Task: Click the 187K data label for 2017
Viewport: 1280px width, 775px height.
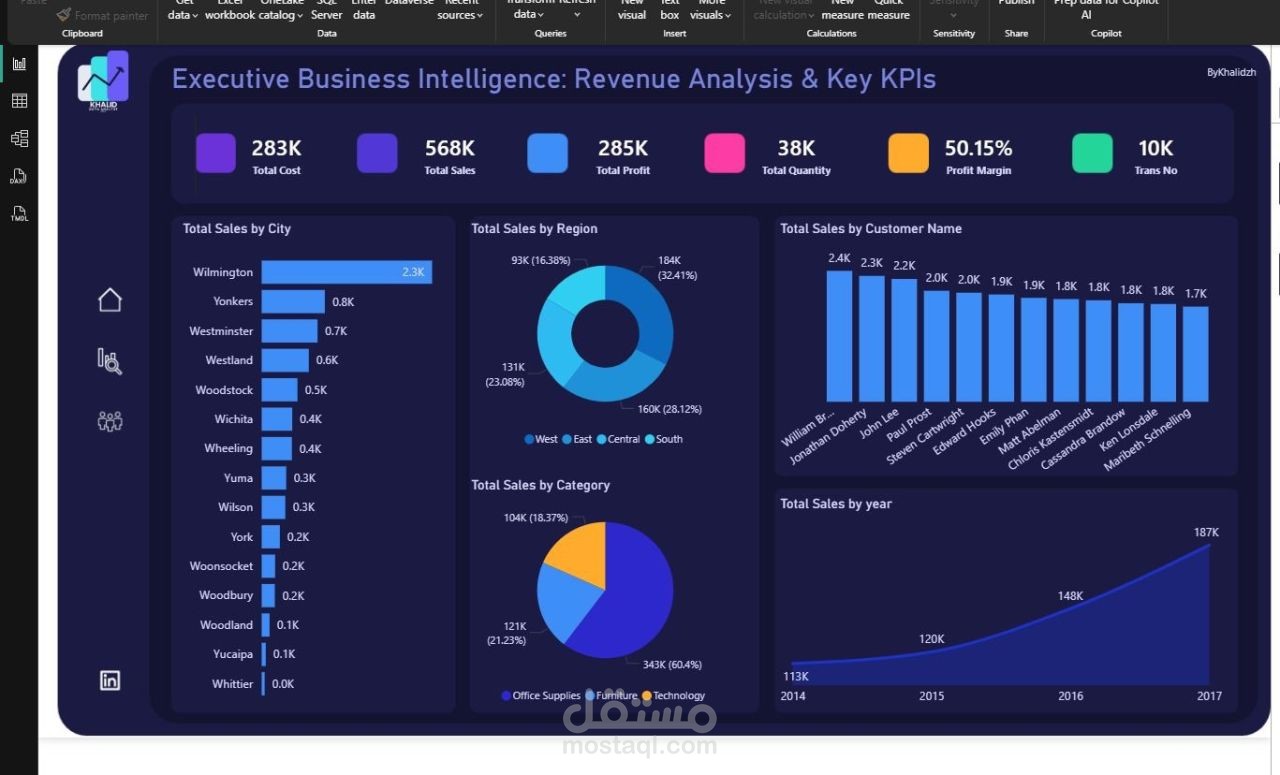Action: (1206, 533)
